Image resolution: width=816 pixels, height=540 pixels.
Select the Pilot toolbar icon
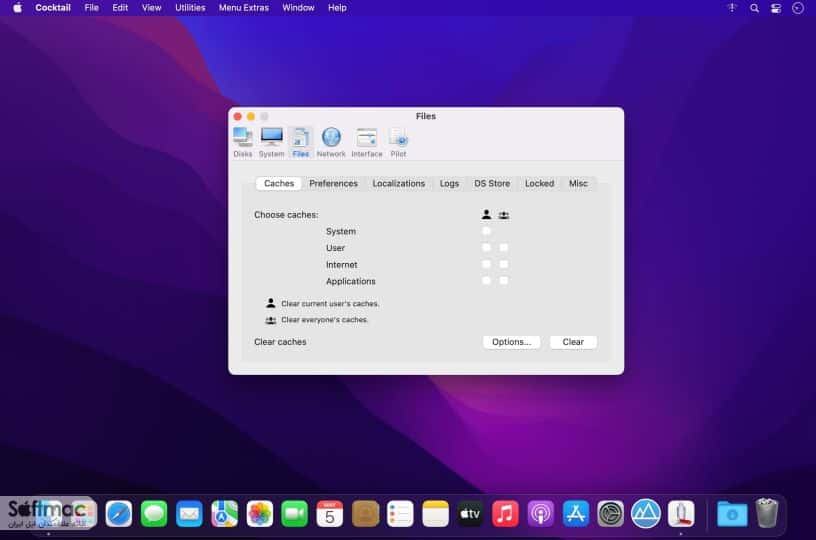tap(398, 142)
